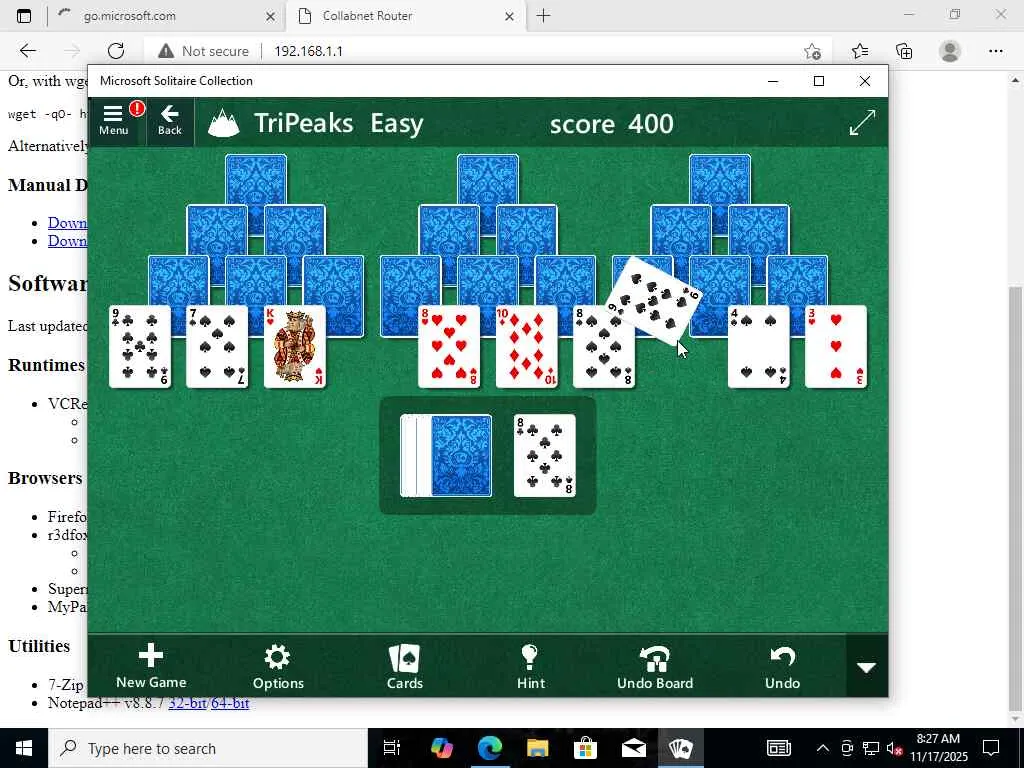Select the King of hearts card

tap(295, 347)
